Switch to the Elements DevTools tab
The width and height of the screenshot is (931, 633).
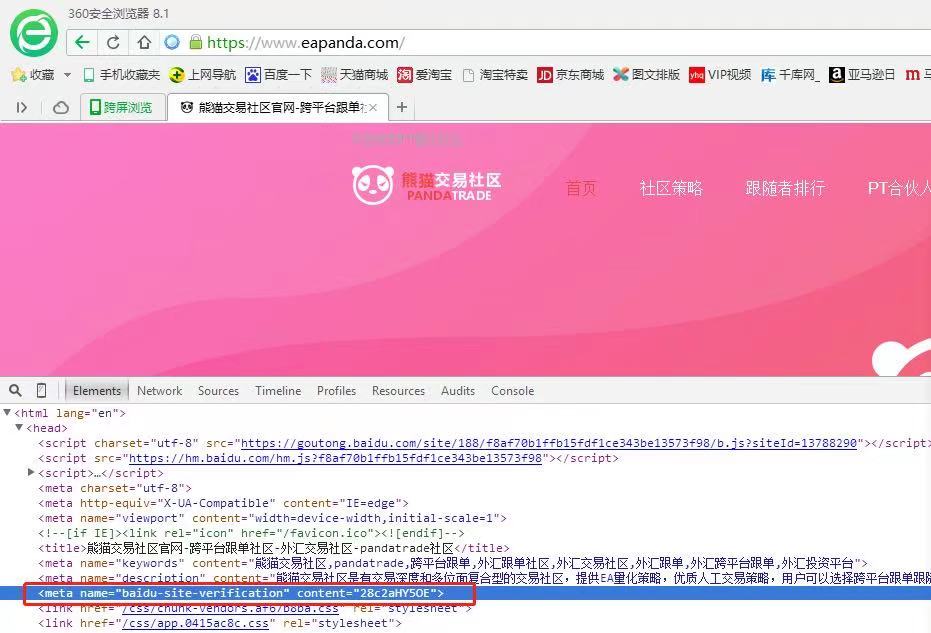(97, 391)
